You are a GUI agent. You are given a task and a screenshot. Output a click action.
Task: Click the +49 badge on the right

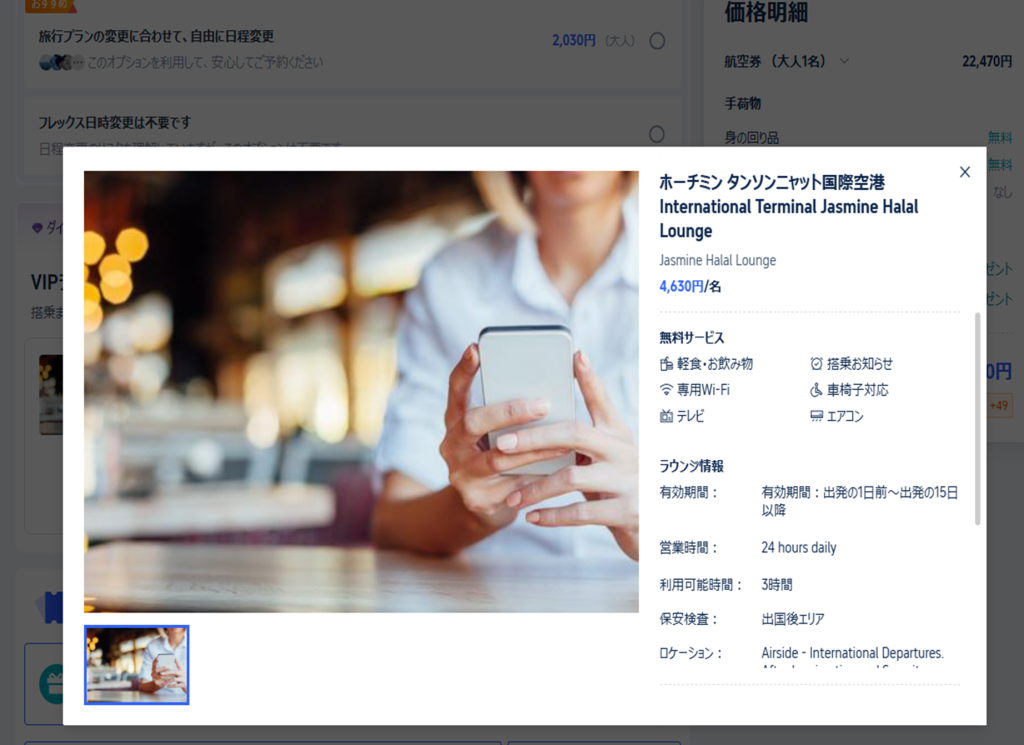(x=999, y=405)
